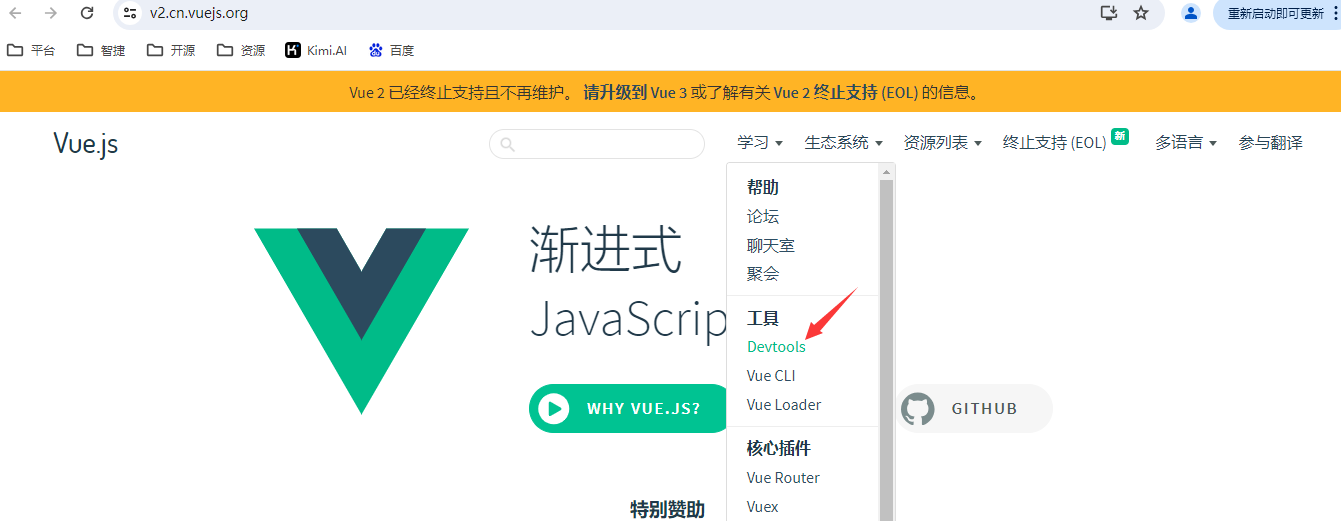
Task: Click the install app icon in address bar
Action: 1108,13
